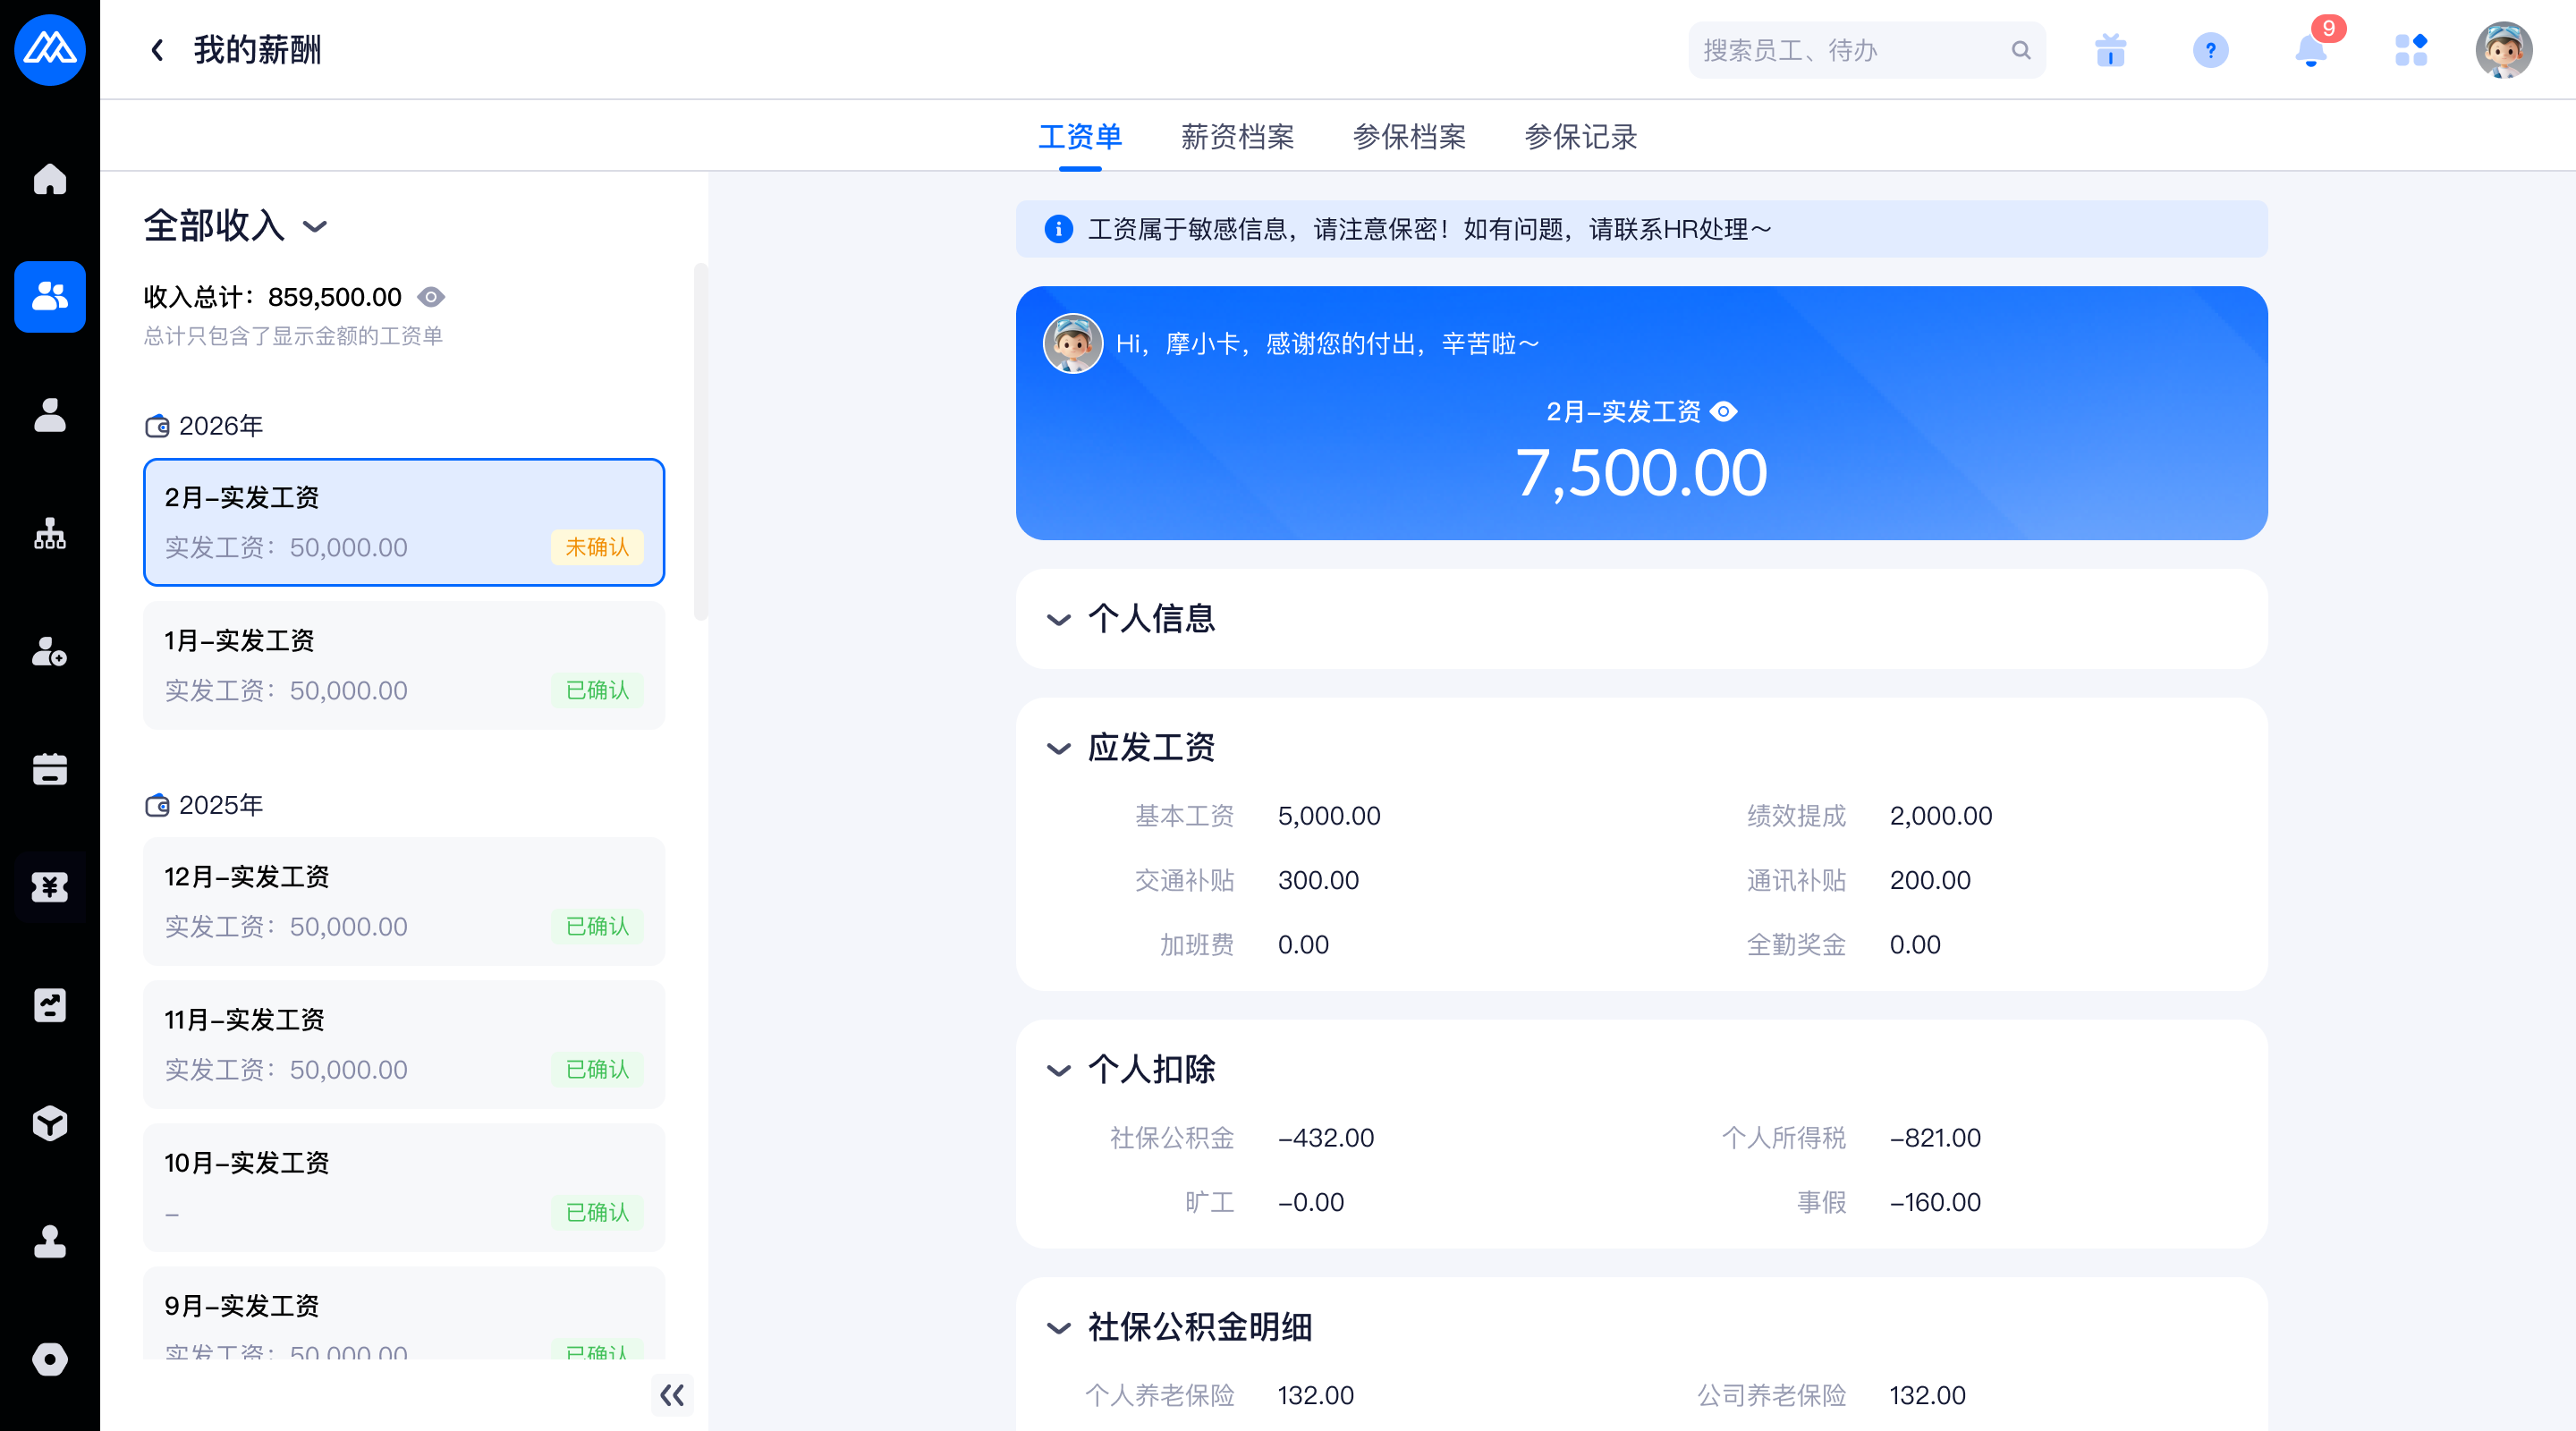This screenshot has height=1431, width=2576.
Task: Open calendar icon in left sidebar
Action: (x=50, y=770)
